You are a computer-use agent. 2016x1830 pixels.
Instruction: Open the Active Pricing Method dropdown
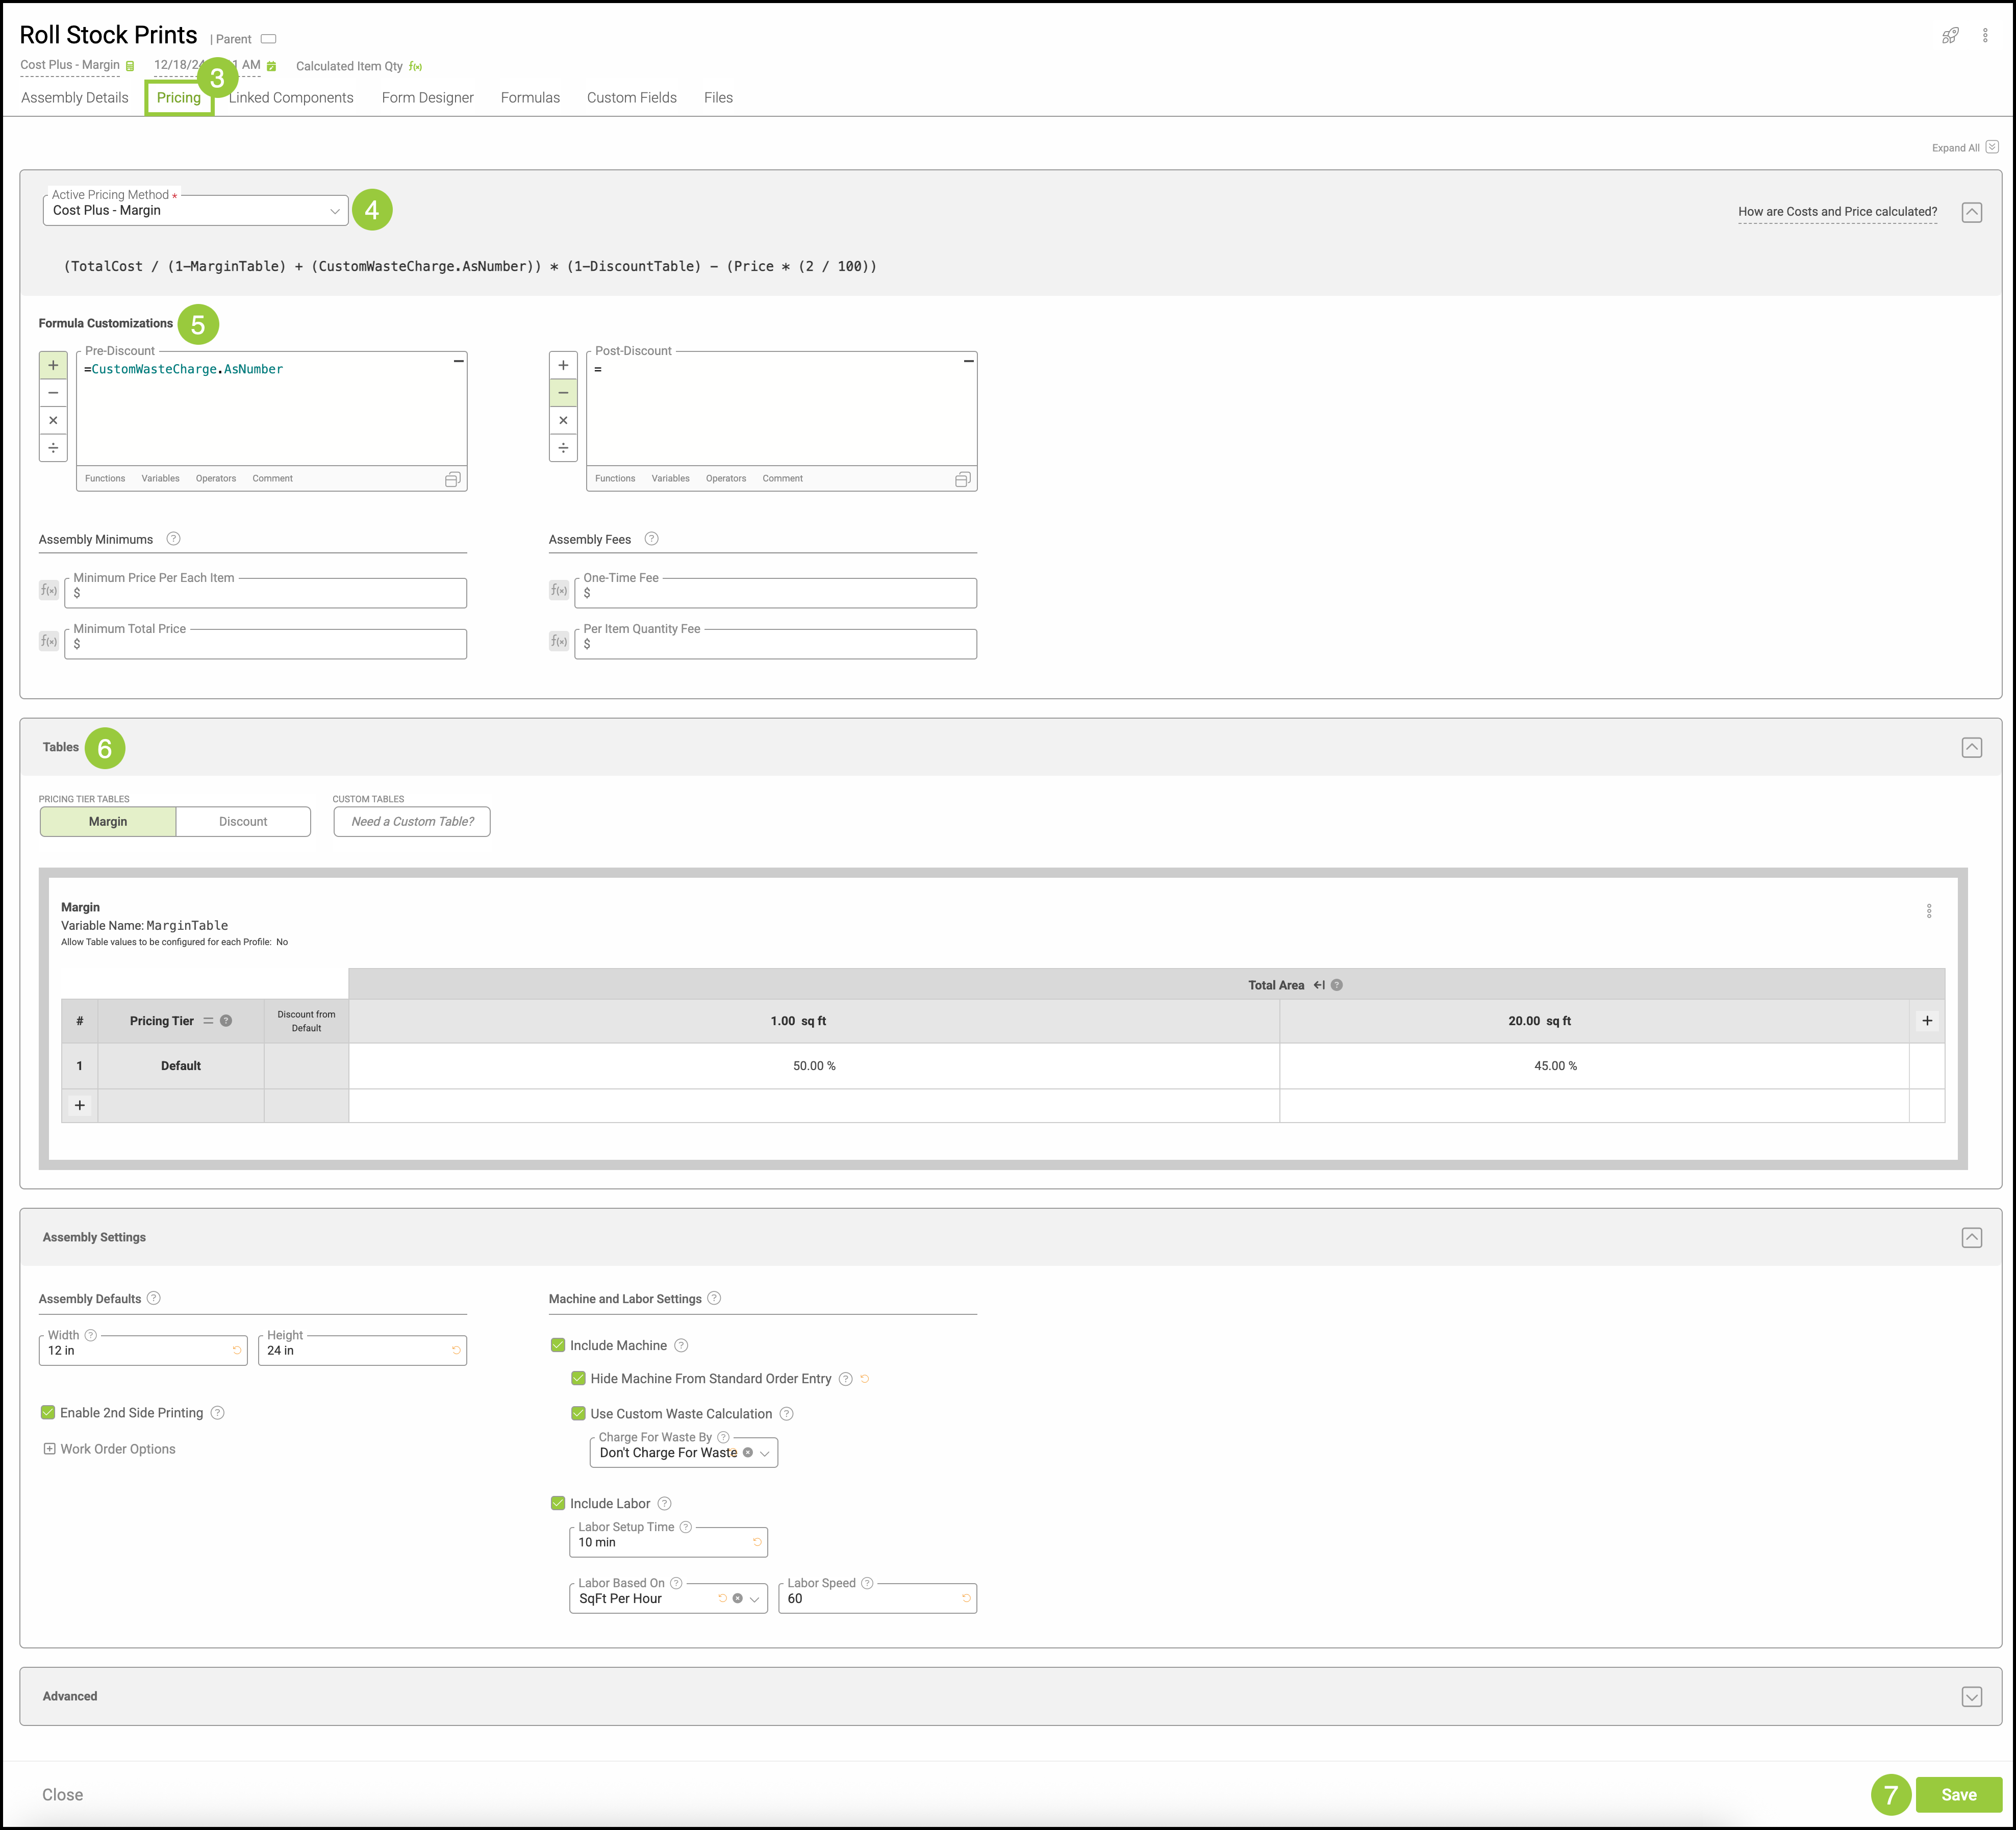195,211
